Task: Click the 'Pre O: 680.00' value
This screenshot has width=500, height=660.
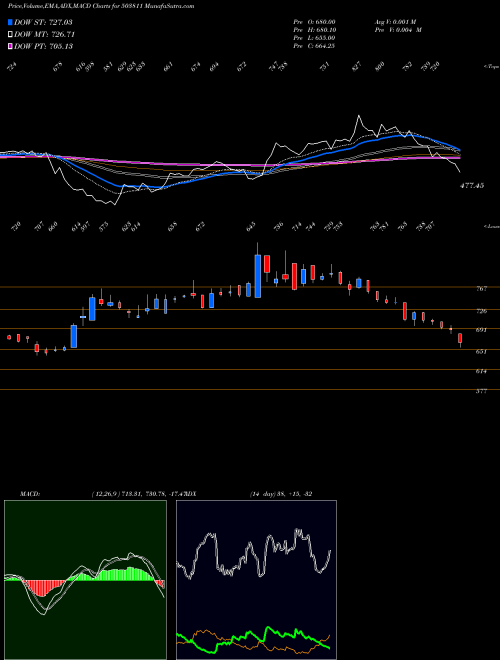Action: click(314, 22)
